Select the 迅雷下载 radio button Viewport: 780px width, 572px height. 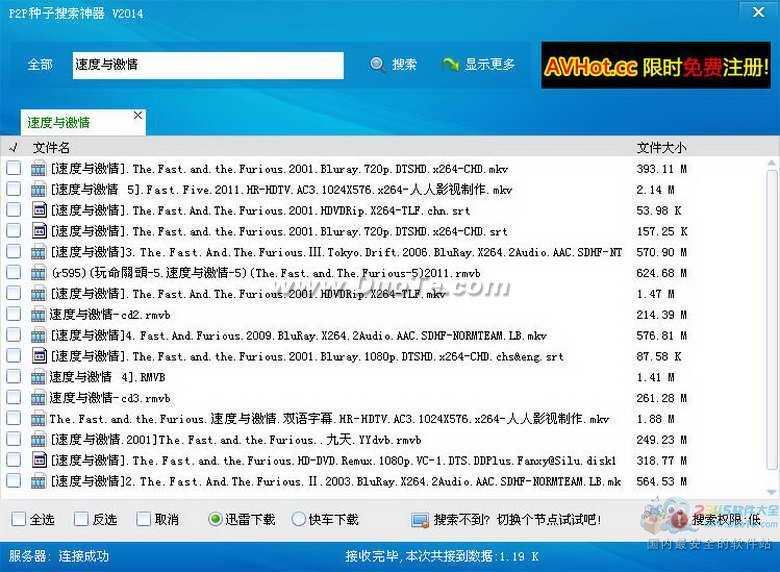tap(215, 519)
